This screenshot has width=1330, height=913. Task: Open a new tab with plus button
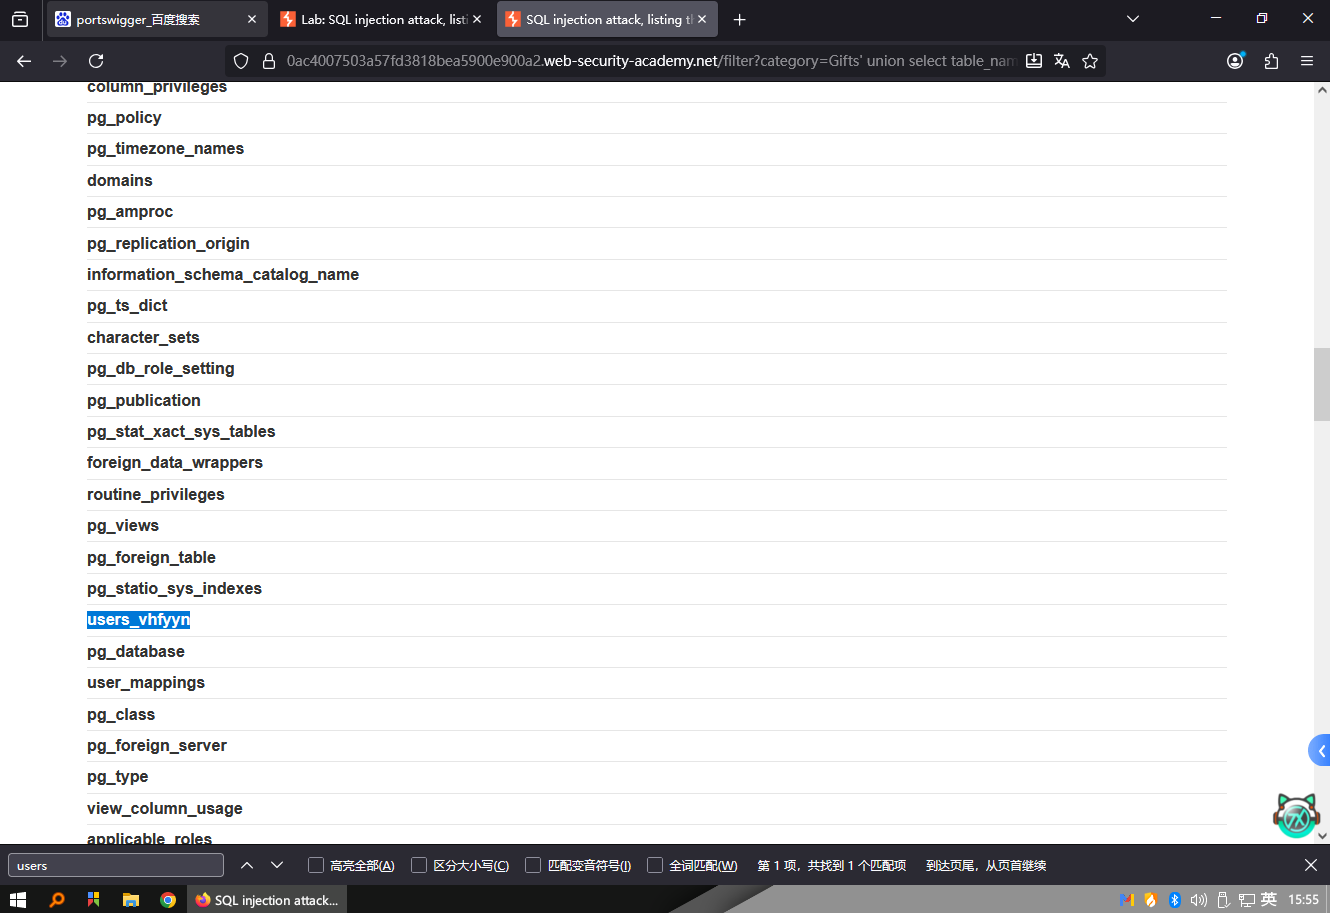click(x=739, y=19)
